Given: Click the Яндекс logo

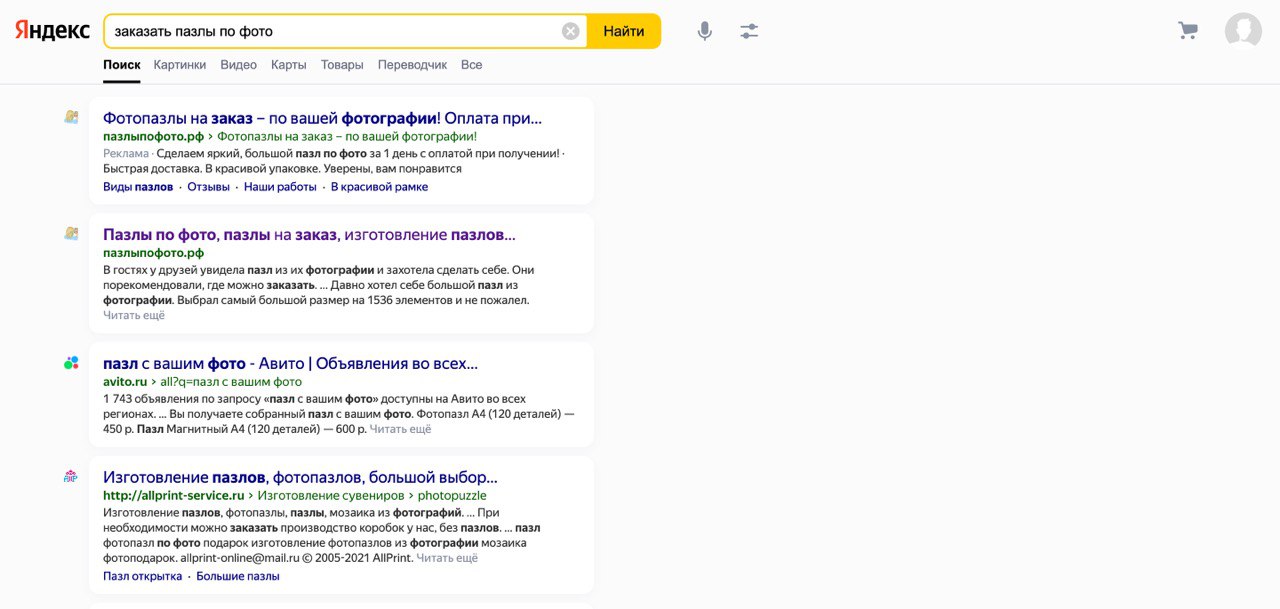Looking at the screenshot, I should 52,31.
